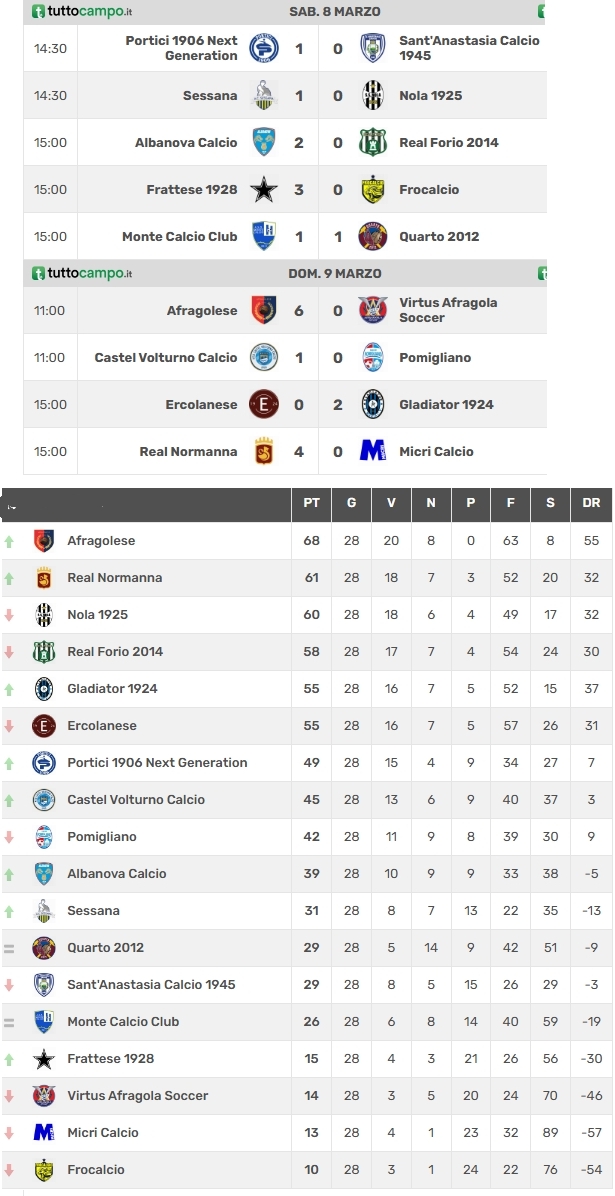Open the Albanova Calcio link in the Saturday results
Image resolution: width=615 pixels, height=1196 pixels.
click(186, 143)
